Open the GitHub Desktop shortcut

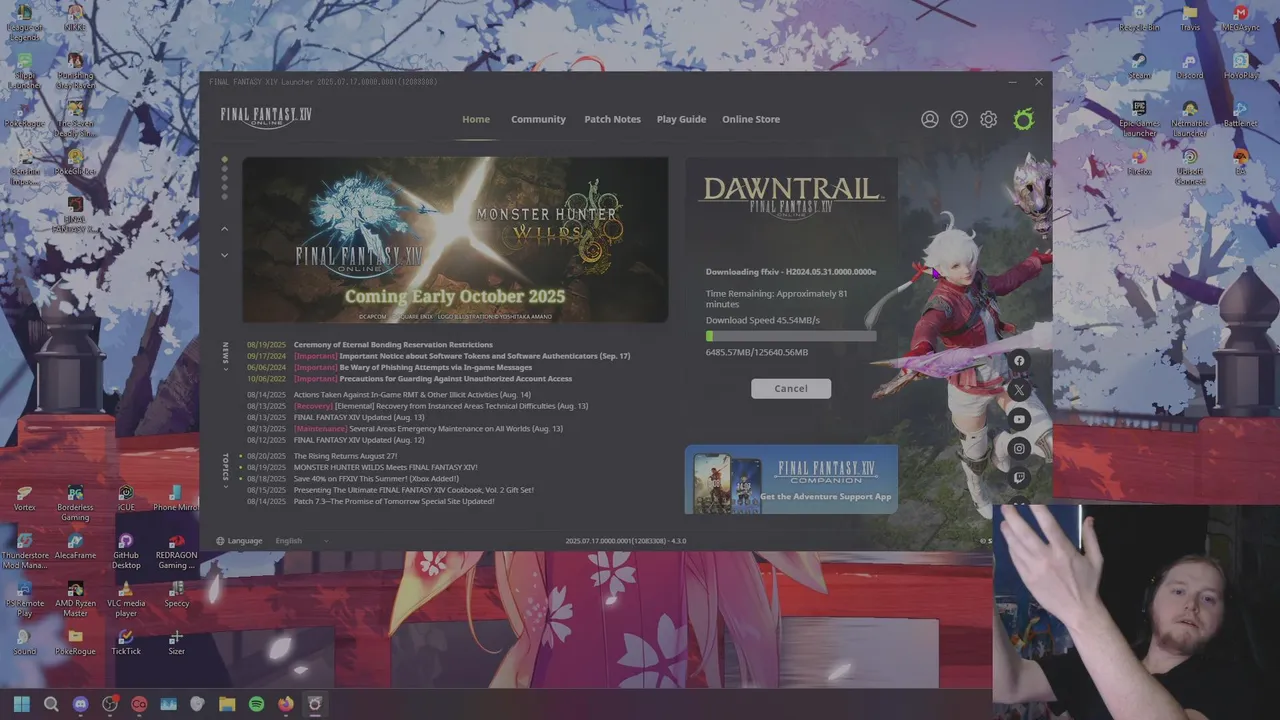126,552
